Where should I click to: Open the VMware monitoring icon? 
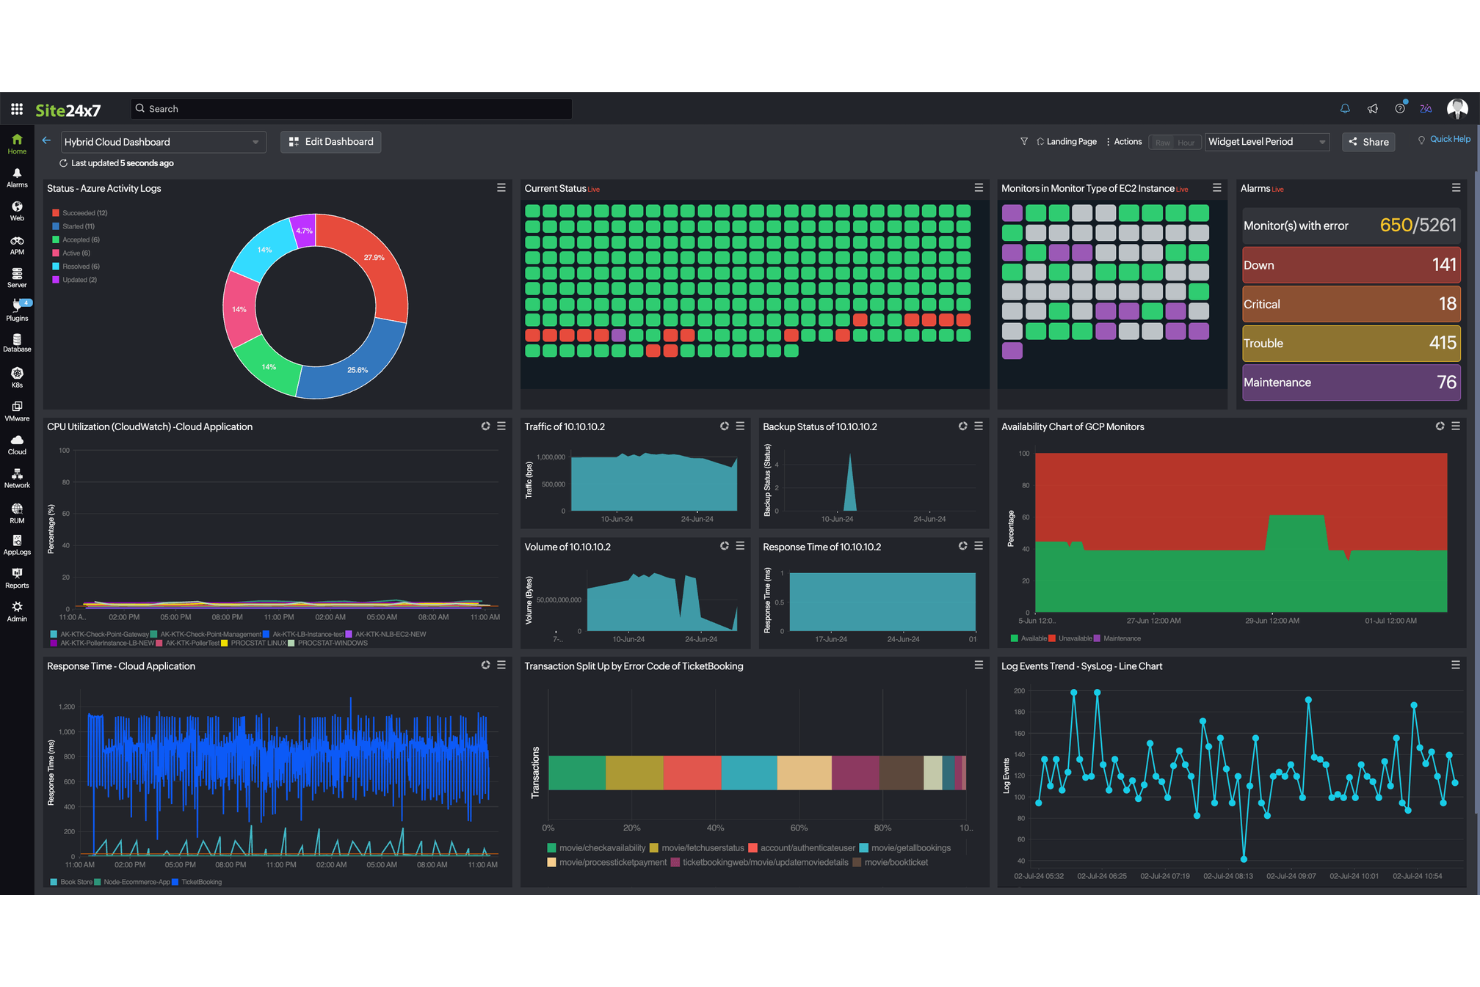click(x=17, y=410)
